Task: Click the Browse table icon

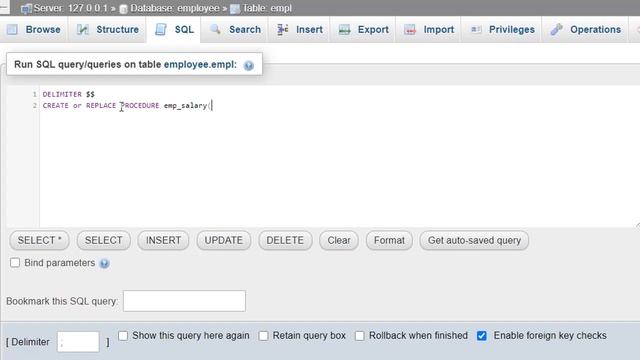Action: pyautogui.click(x=13, y=29)
